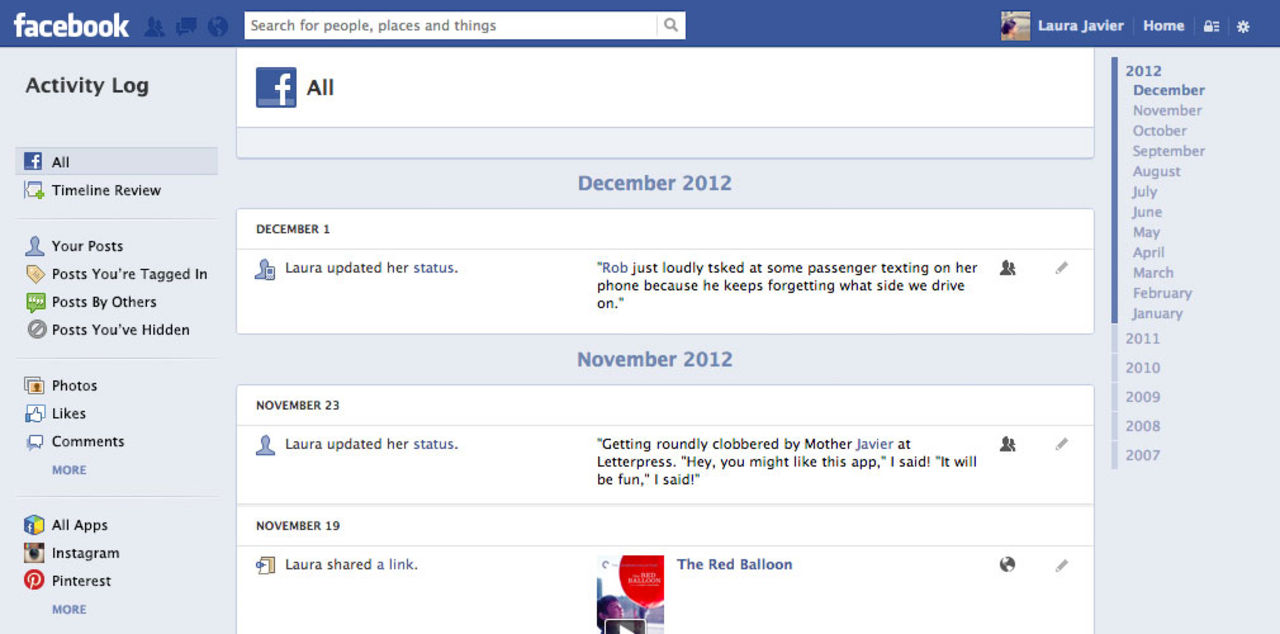Expand year 2007 in timeline

point(1142,455)
